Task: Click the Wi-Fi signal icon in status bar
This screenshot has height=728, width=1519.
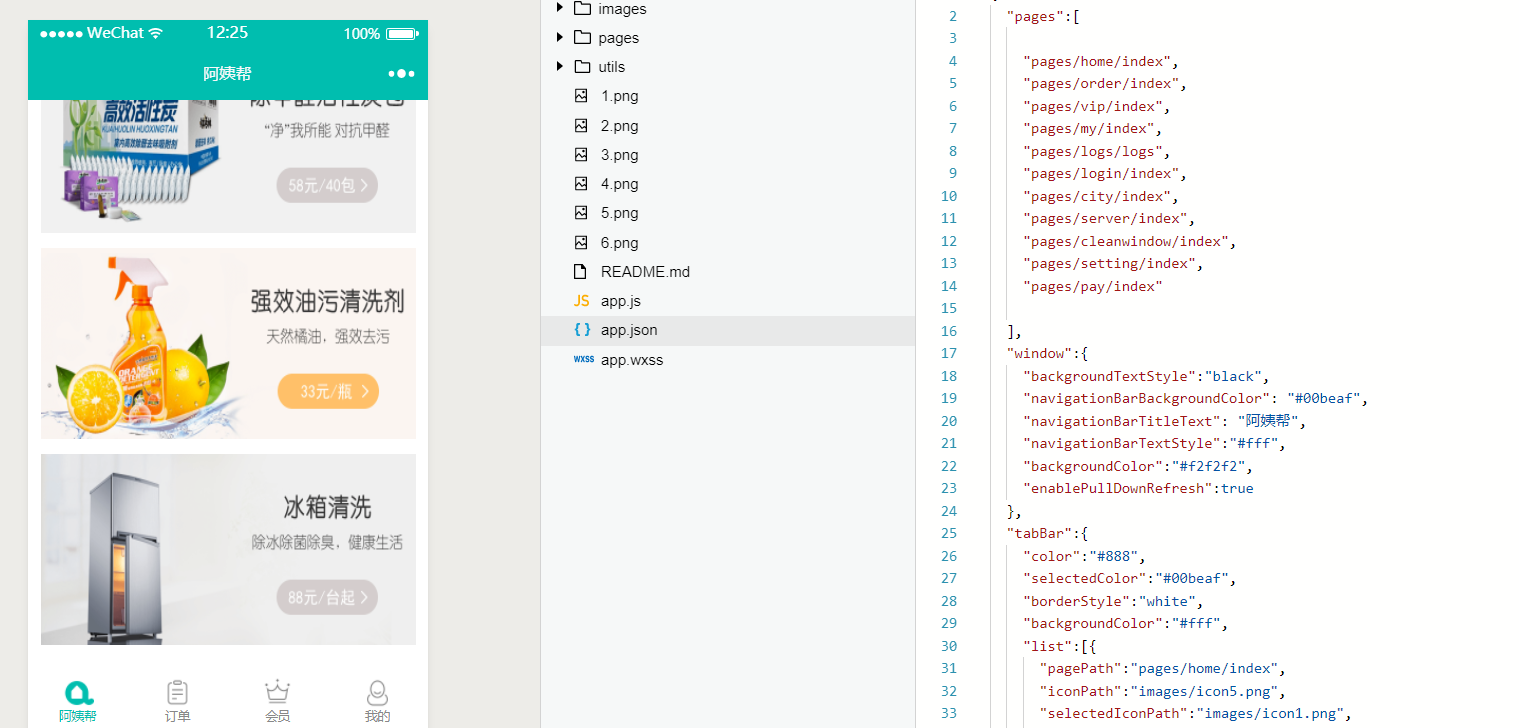Action: coord(156,33)
